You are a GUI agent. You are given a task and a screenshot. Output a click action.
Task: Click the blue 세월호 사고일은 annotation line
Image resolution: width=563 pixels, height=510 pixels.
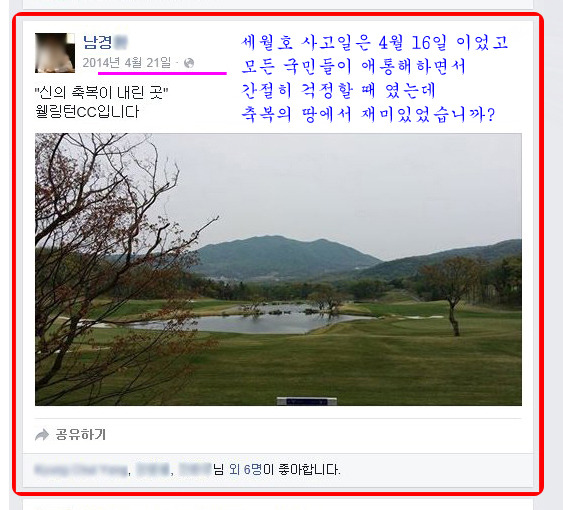374,42
